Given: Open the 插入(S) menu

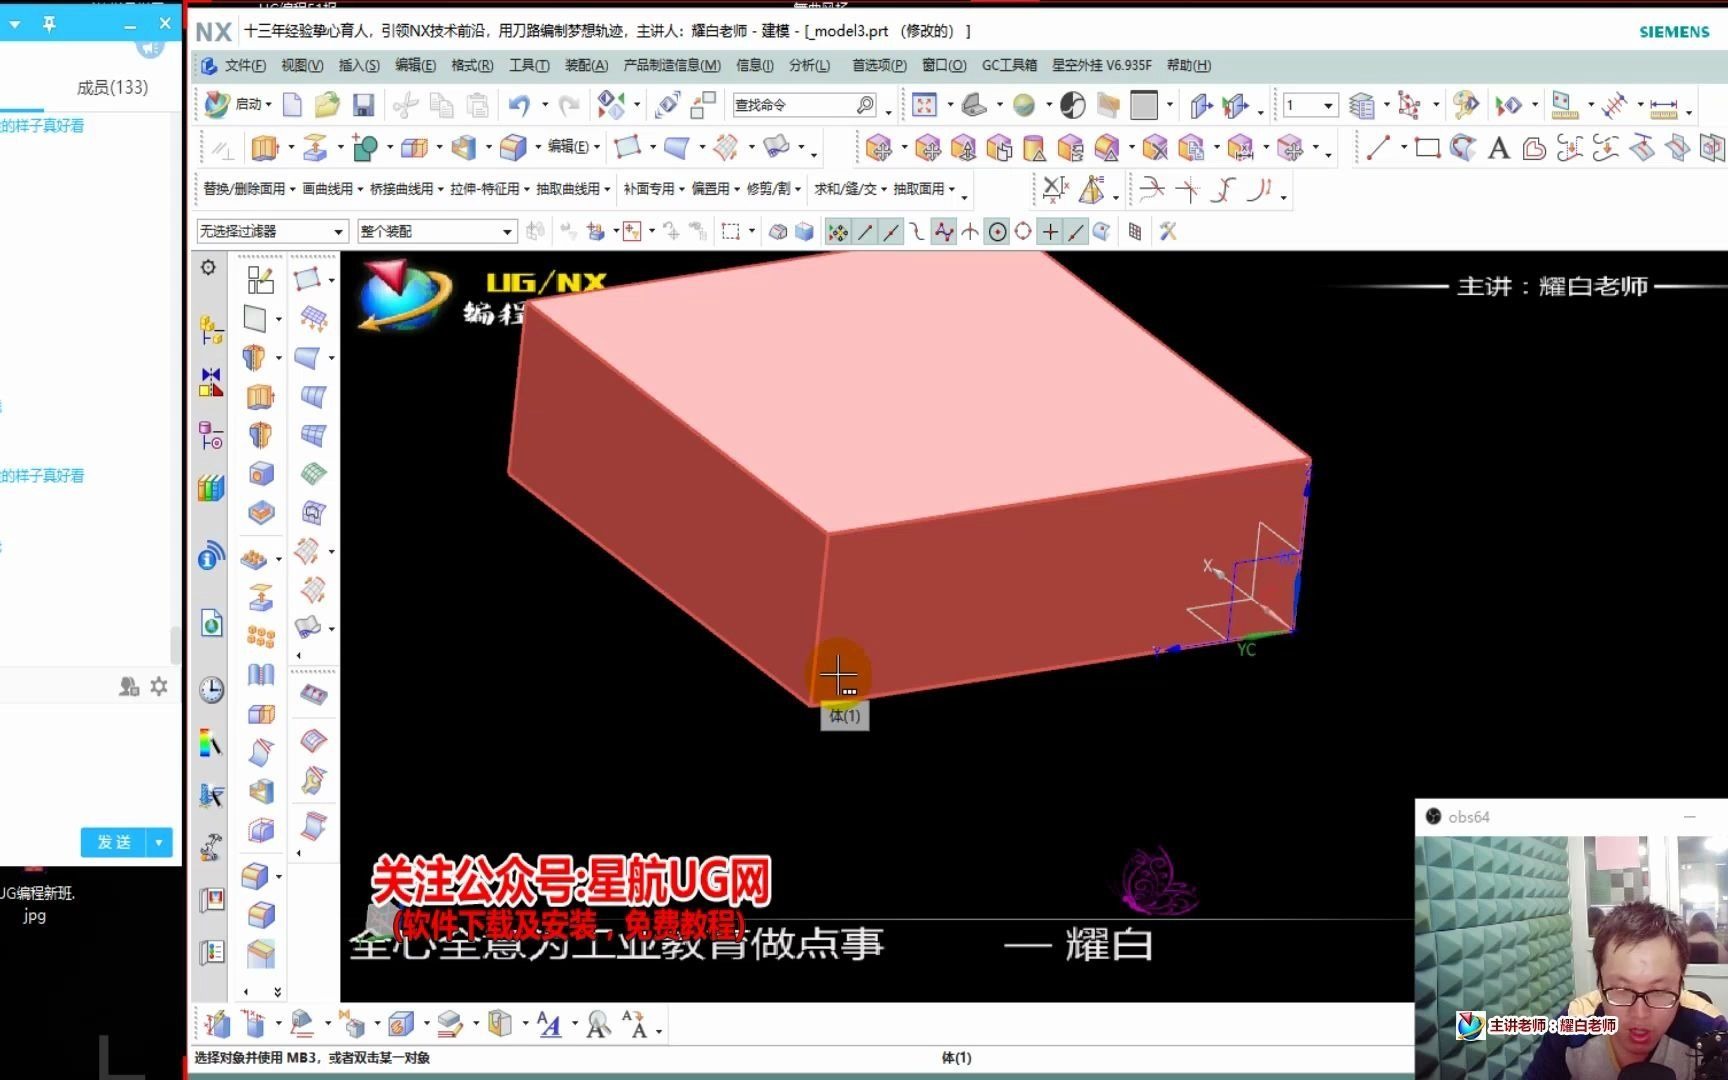Looking at the screenshot, I should (359, 65).
